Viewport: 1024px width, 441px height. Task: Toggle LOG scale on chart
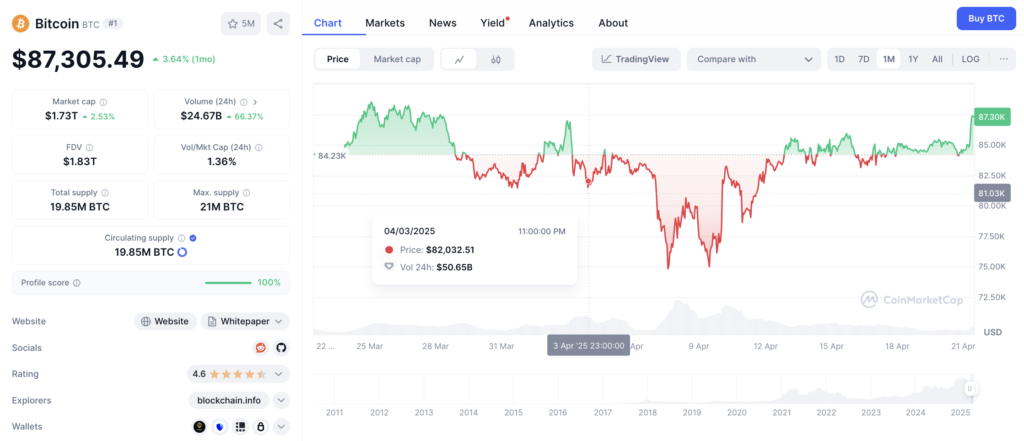970,59
